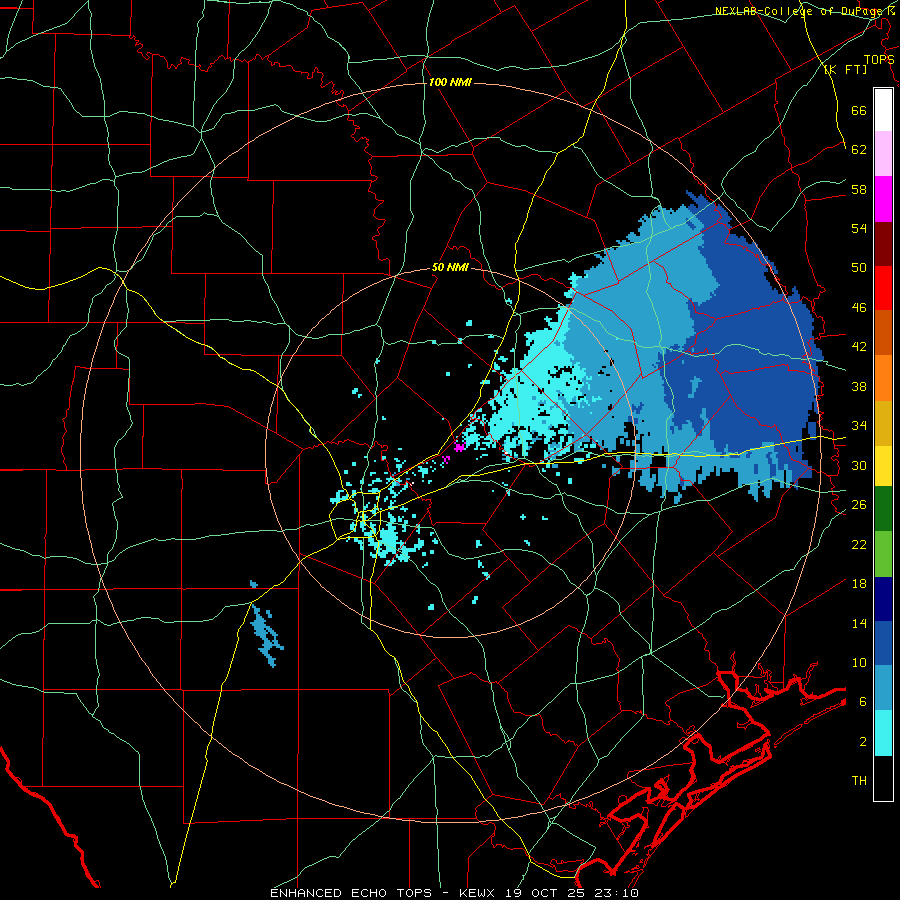Pick the light blue legend swatch

coord(883,688)
